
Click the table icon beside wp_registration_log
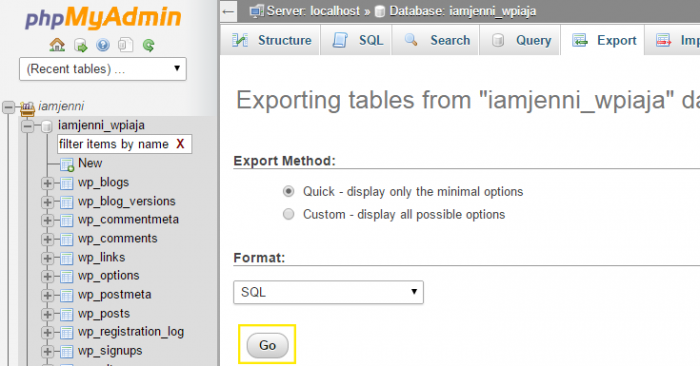point(67,333)
